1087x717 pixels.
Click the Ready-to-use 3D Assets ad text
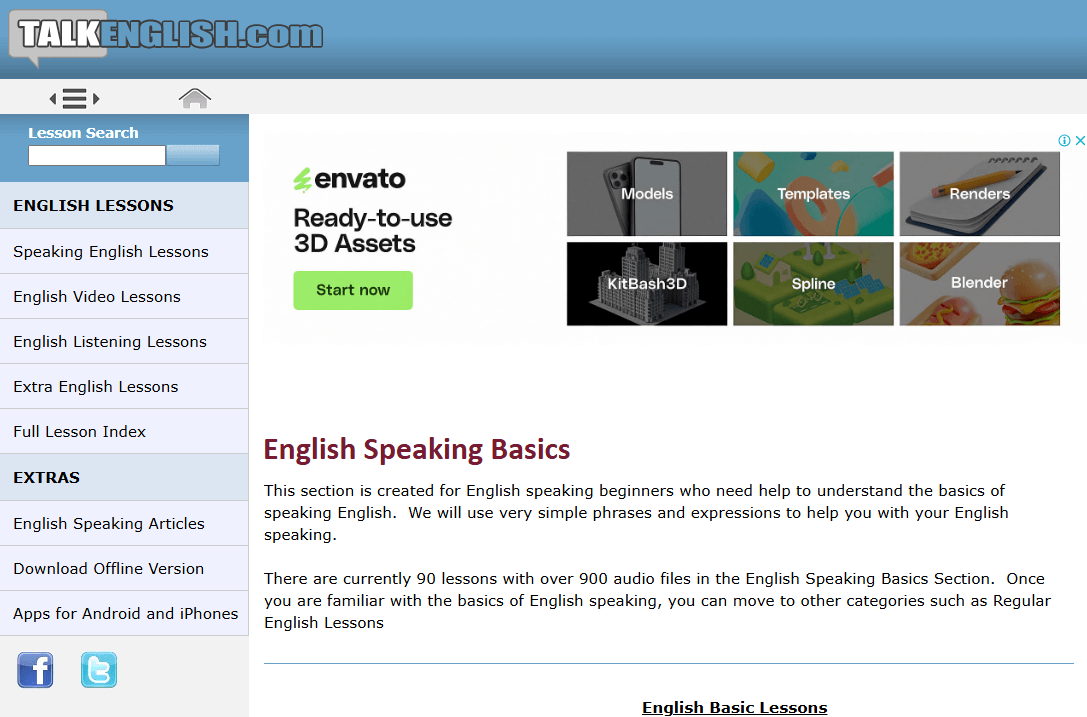pos(372,231)
